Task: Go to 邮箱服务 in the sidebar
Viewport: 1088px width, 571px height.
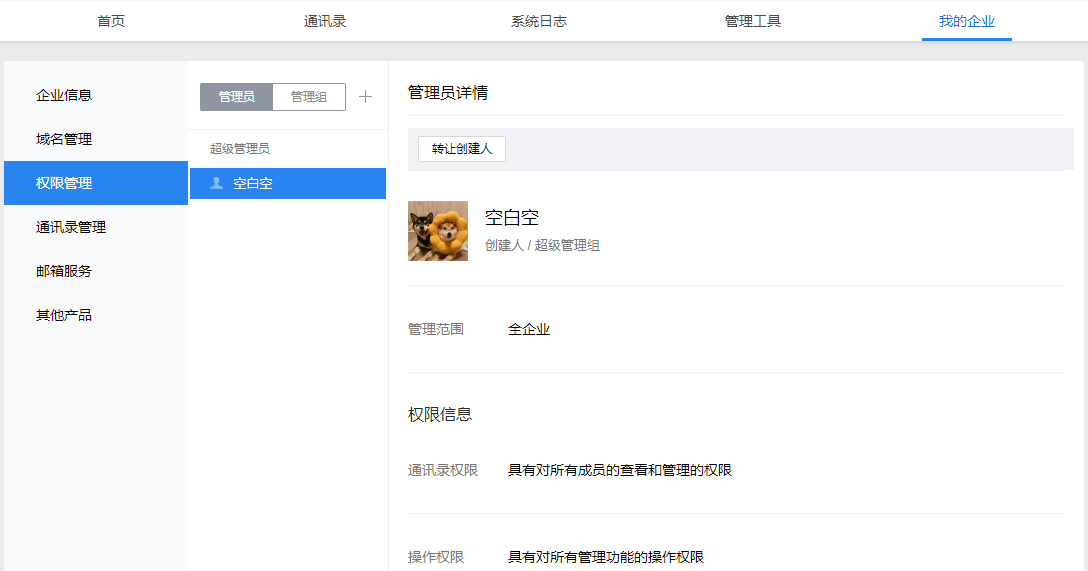Action: (64, 271)
